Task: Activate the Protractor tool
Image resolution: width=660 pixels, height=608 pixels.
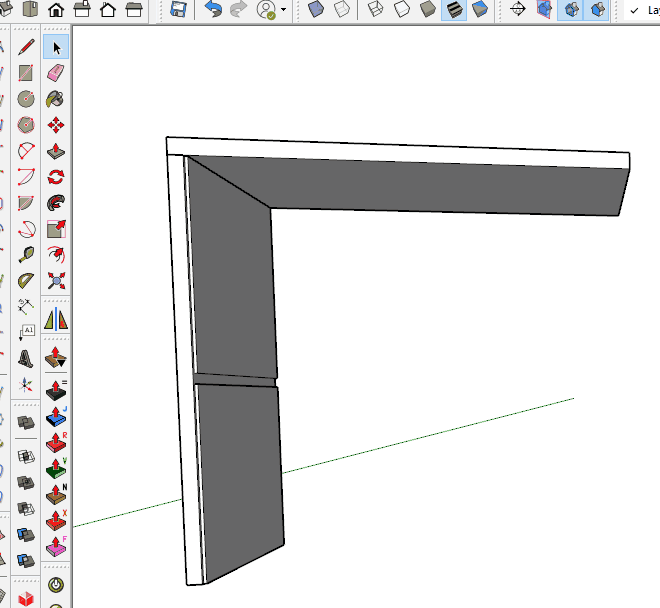Action: click(26, 281)
